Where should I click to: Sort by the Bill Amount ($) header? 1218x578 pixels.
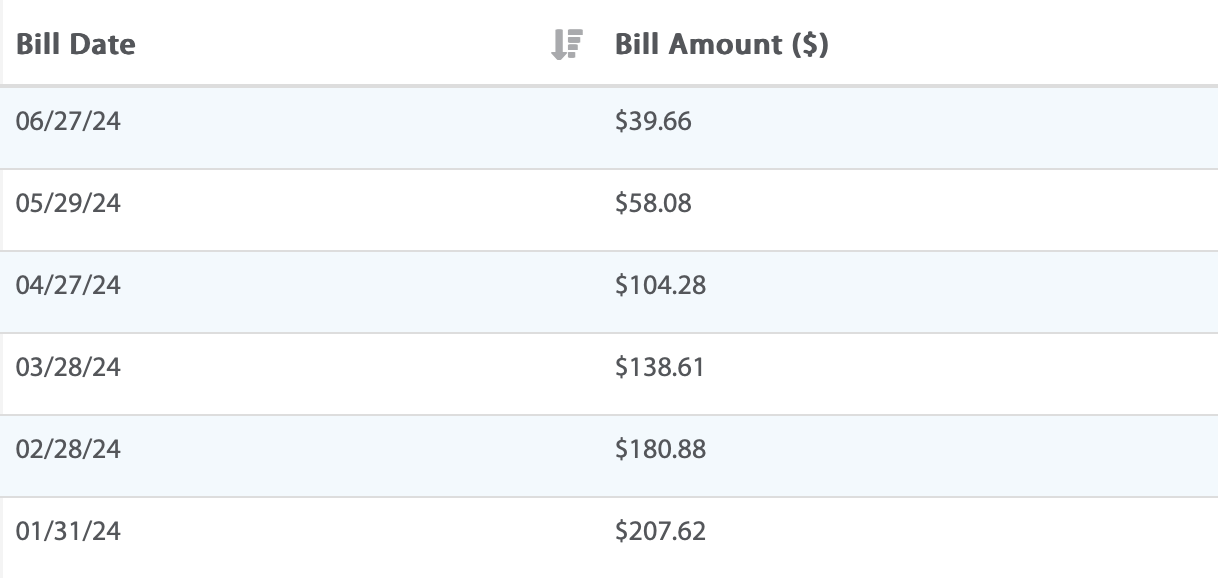tap(721, 44)
